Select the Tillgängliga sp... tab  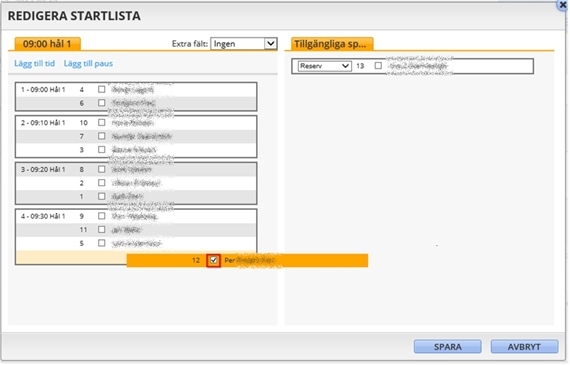click(332, 44)
